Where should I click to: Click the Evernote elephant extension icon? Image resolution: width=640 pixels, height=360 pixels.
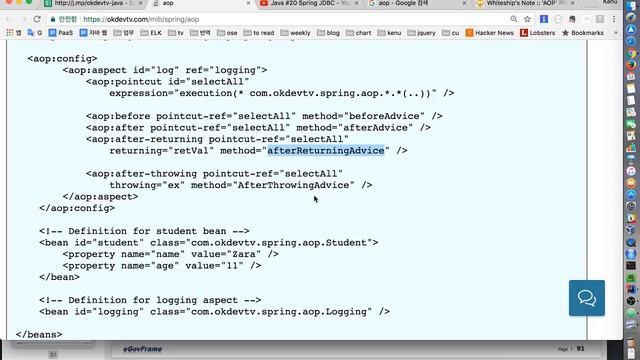point(572,19)
